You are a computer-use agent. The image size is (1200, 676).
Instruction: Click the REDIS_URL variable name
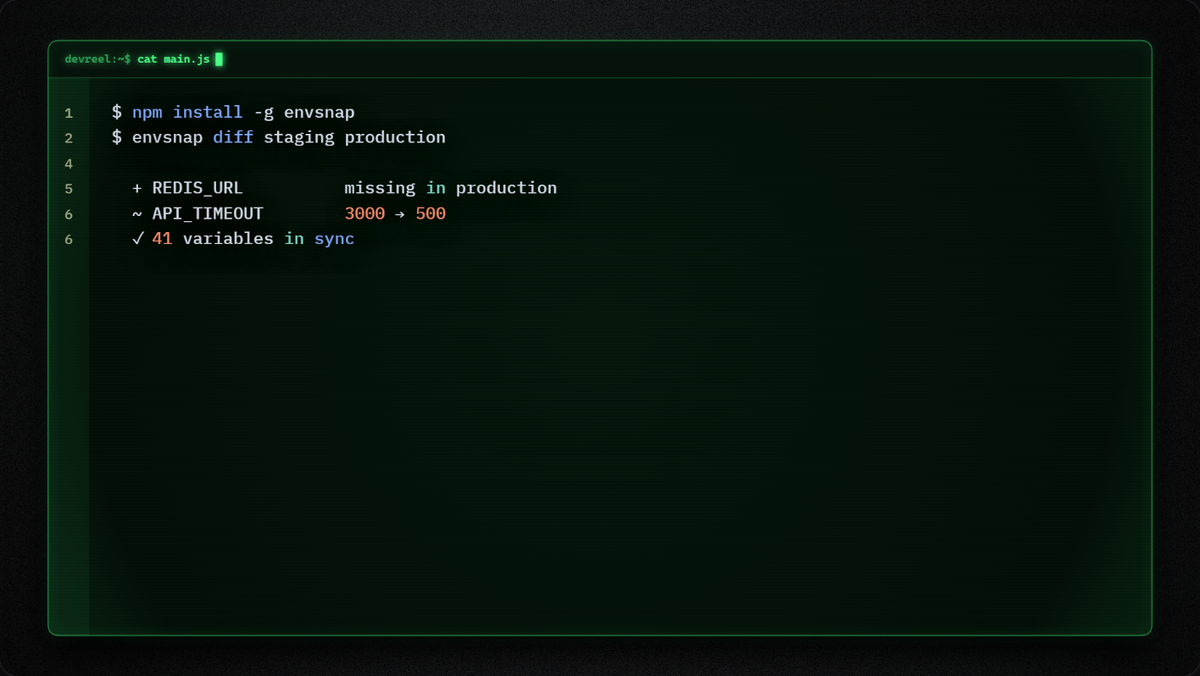click(198, 188)
